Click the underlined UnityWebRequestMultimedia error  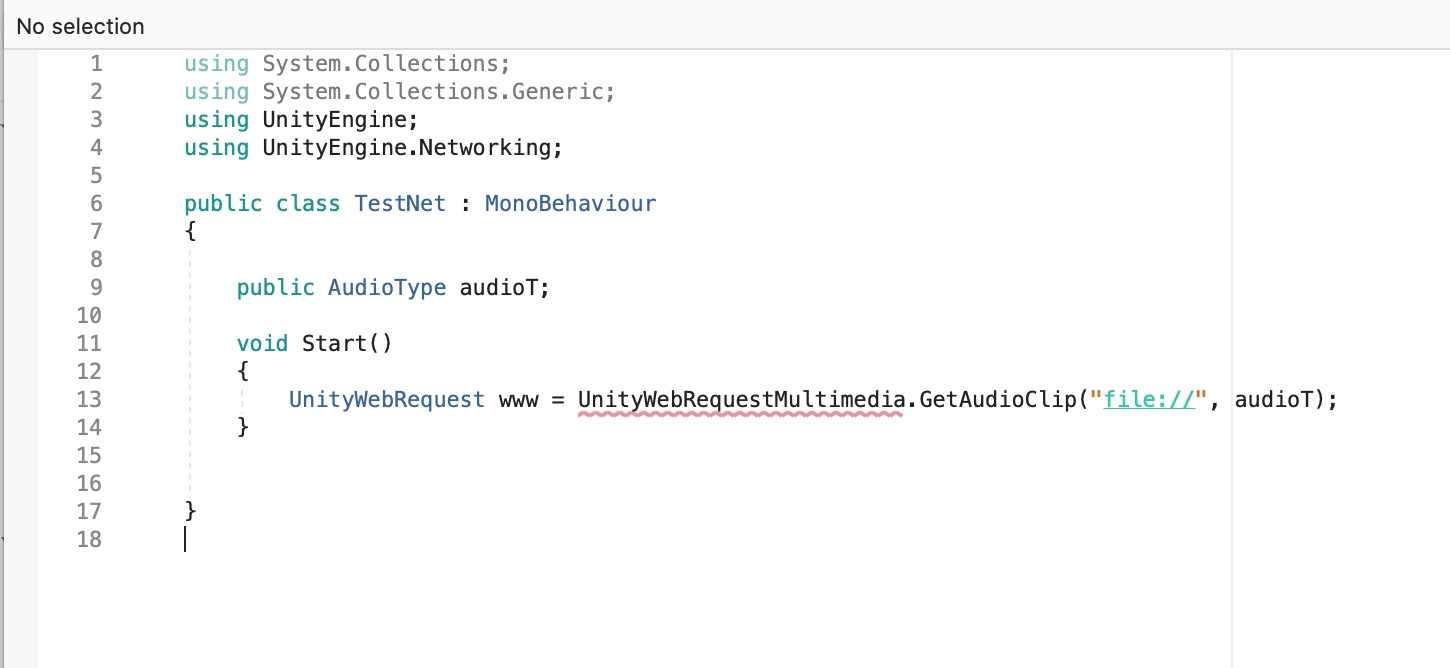click(740, 400)
